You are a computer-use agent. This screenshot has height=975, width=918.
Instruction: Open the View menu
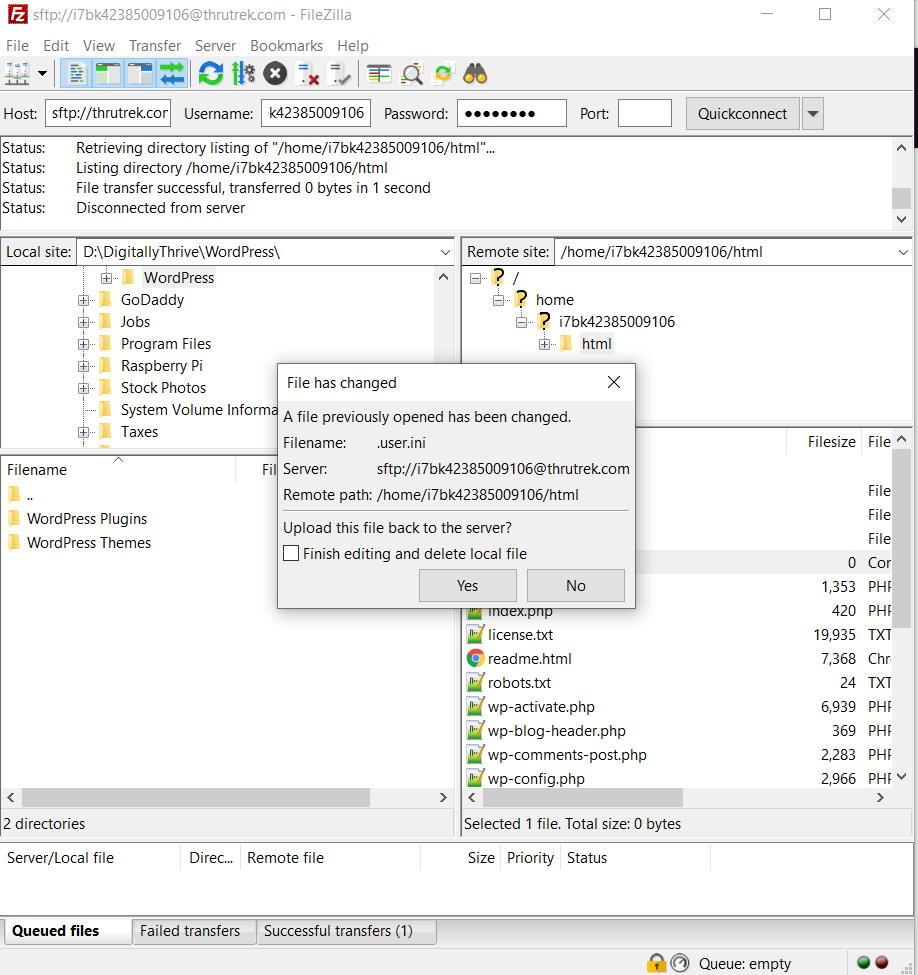click(x=99, y=46)
